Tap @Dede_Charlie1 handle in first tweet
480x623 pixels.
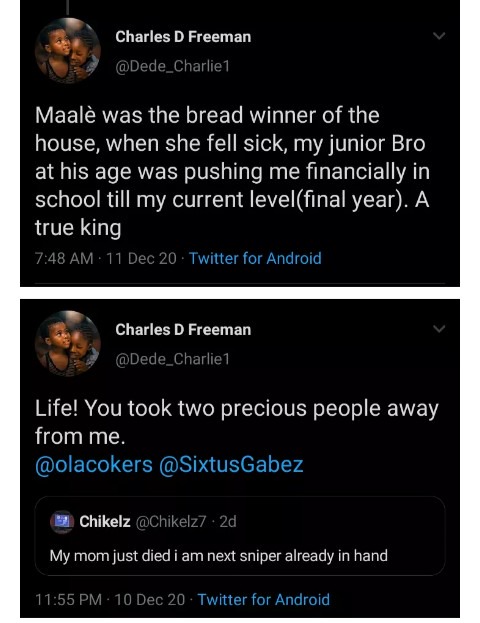point(172,66)
